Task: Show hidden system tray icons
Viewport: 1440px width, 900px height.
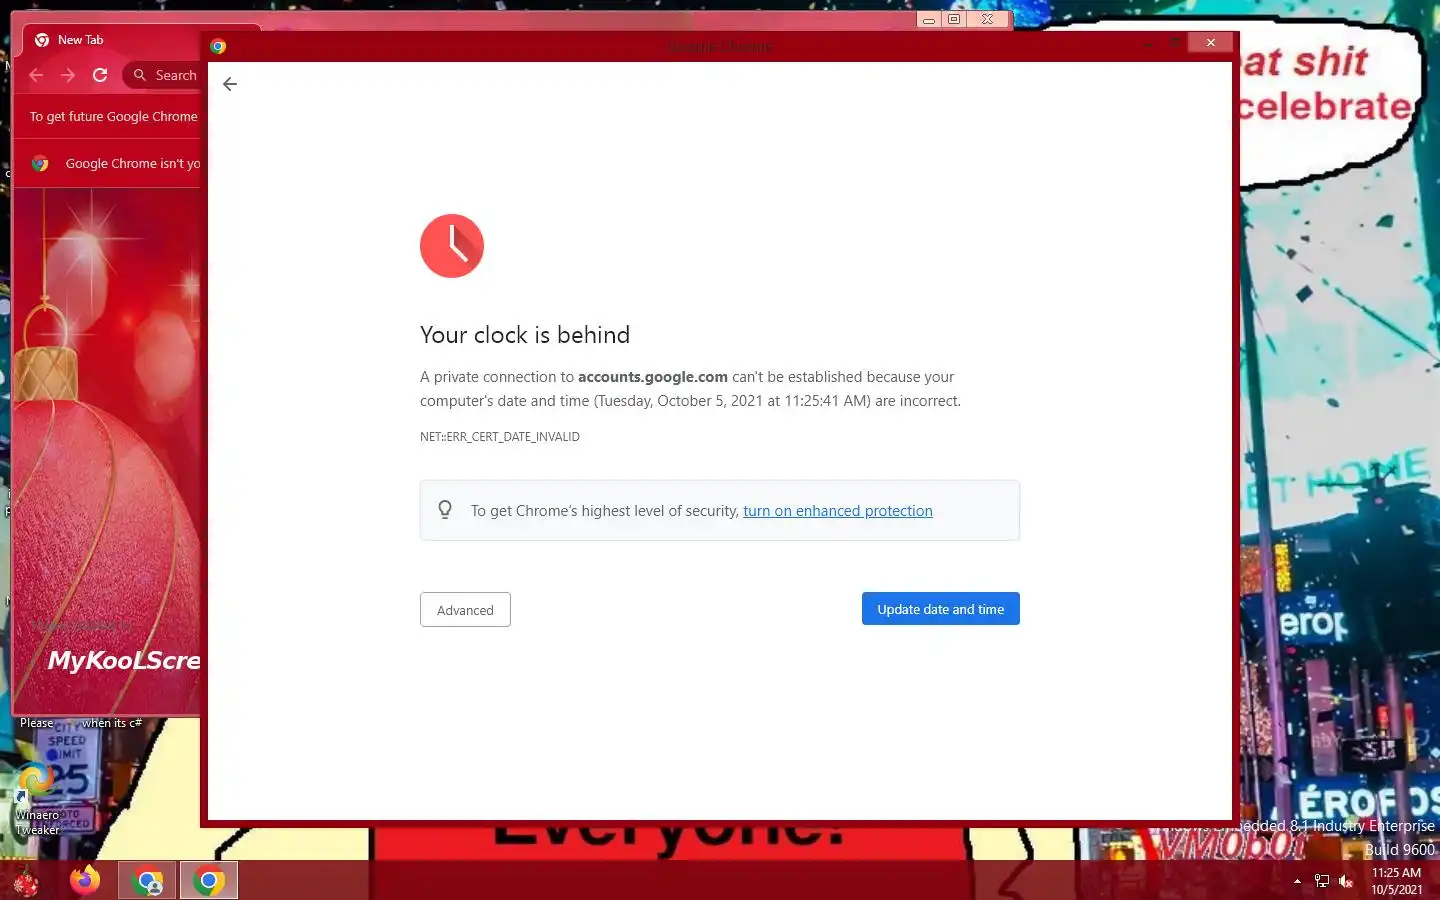Action: tap(1297, 881)
